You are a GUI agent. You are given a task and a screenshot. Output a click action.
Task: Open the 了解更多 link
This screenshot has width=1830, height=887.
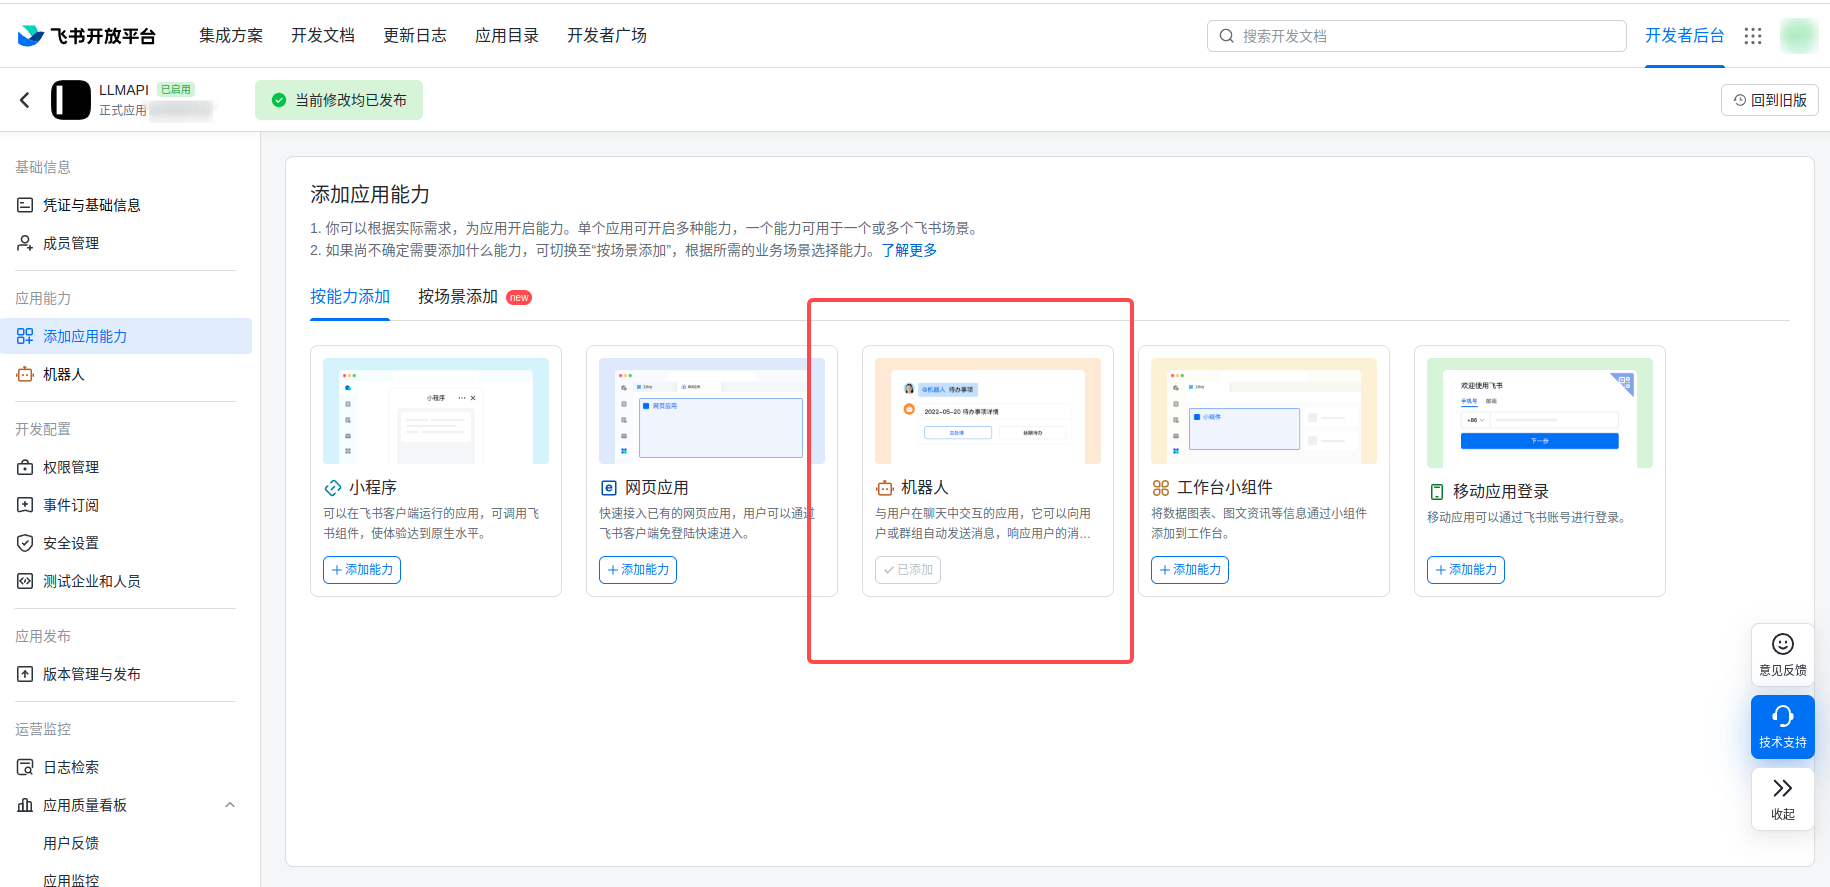(909, 250)
